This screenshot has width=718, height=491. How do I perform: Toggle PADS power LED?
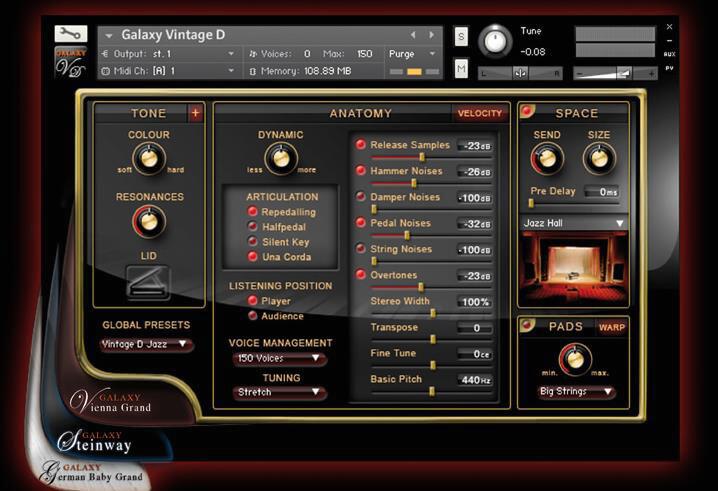click(527, 325)
